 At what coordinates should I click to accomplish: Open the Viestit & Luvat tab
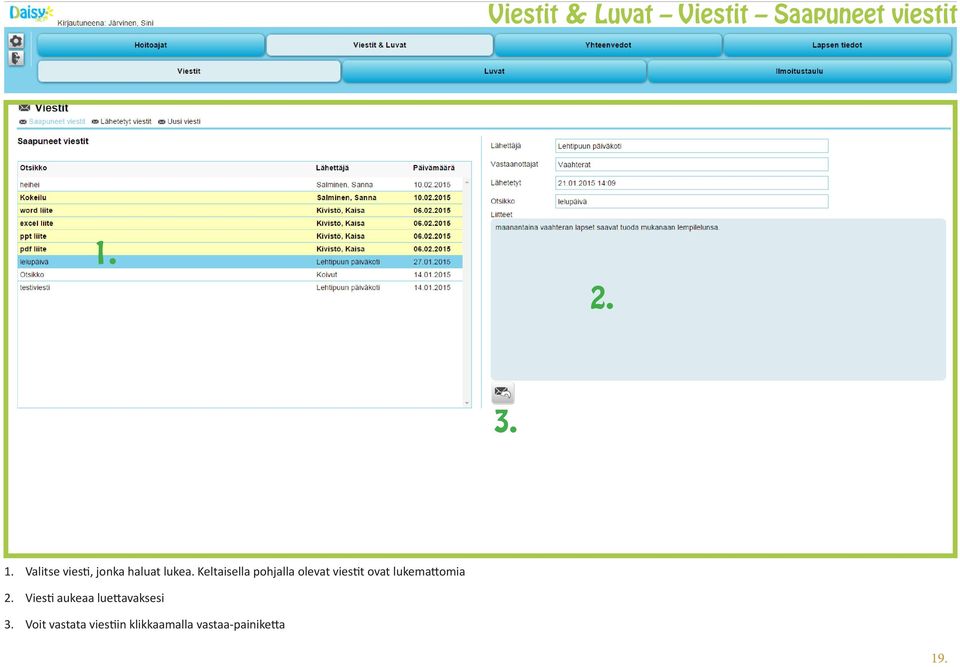pyautogui.click(x=380, y=45)
